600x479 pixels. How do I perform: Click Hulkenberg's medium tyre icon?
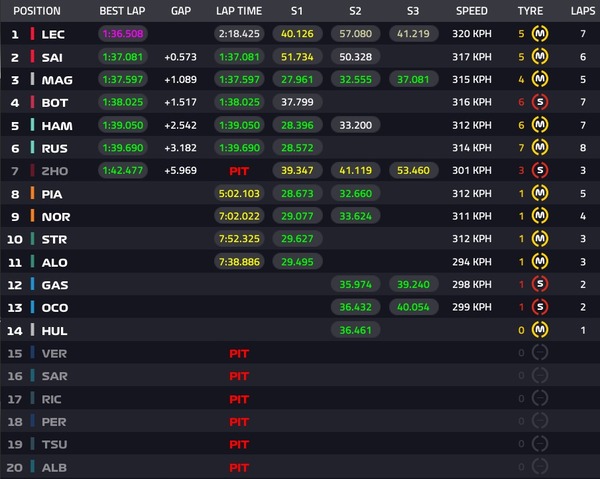click(540, 329)
